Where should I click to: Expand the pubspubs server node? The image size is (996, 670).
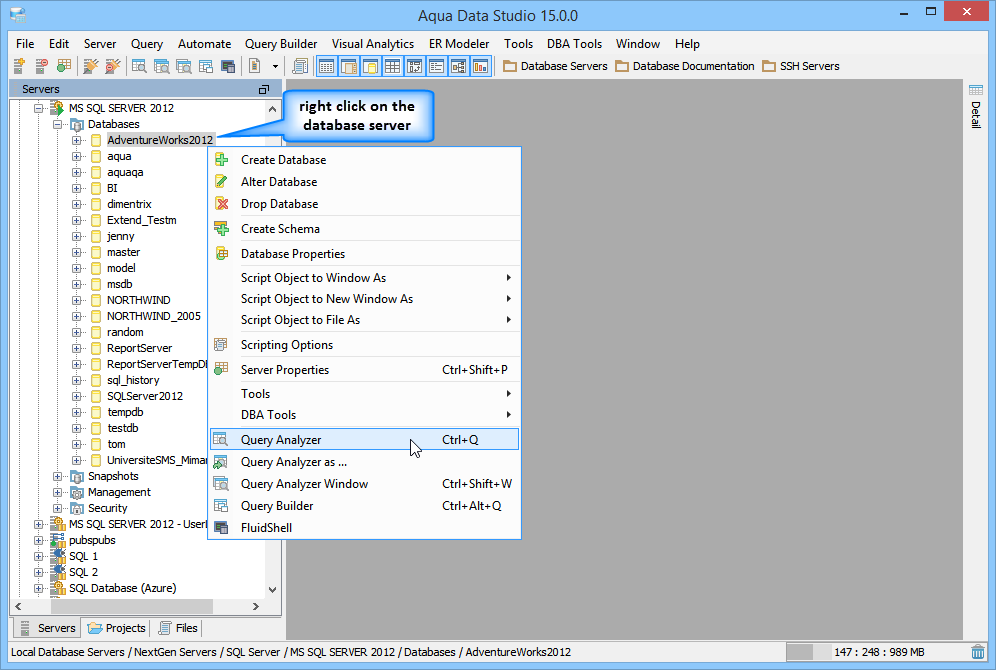pyautogui.click(x=39, y=540)
